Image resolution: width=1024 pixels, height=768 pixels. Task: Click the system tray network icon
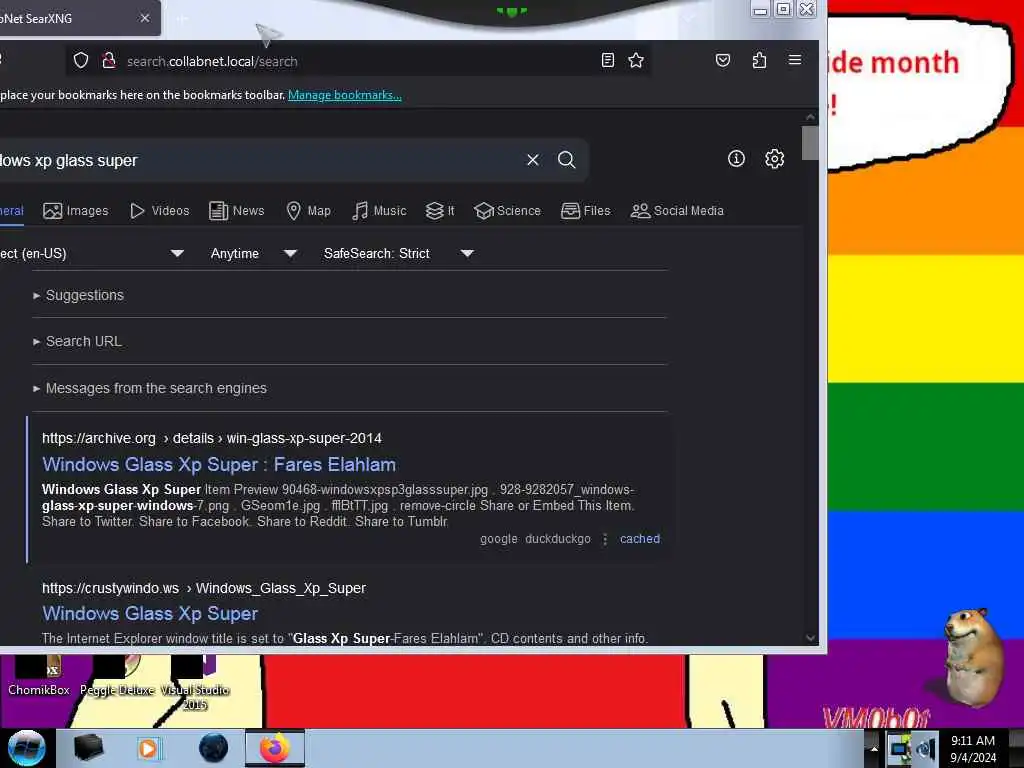pos(899,748)
